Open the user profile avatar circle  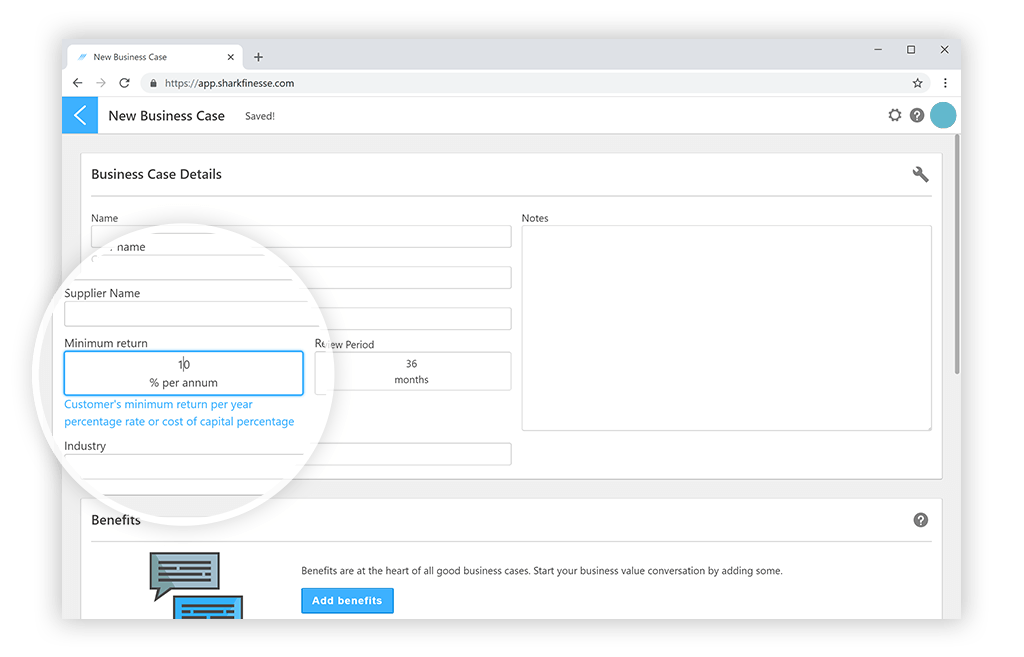943,116
